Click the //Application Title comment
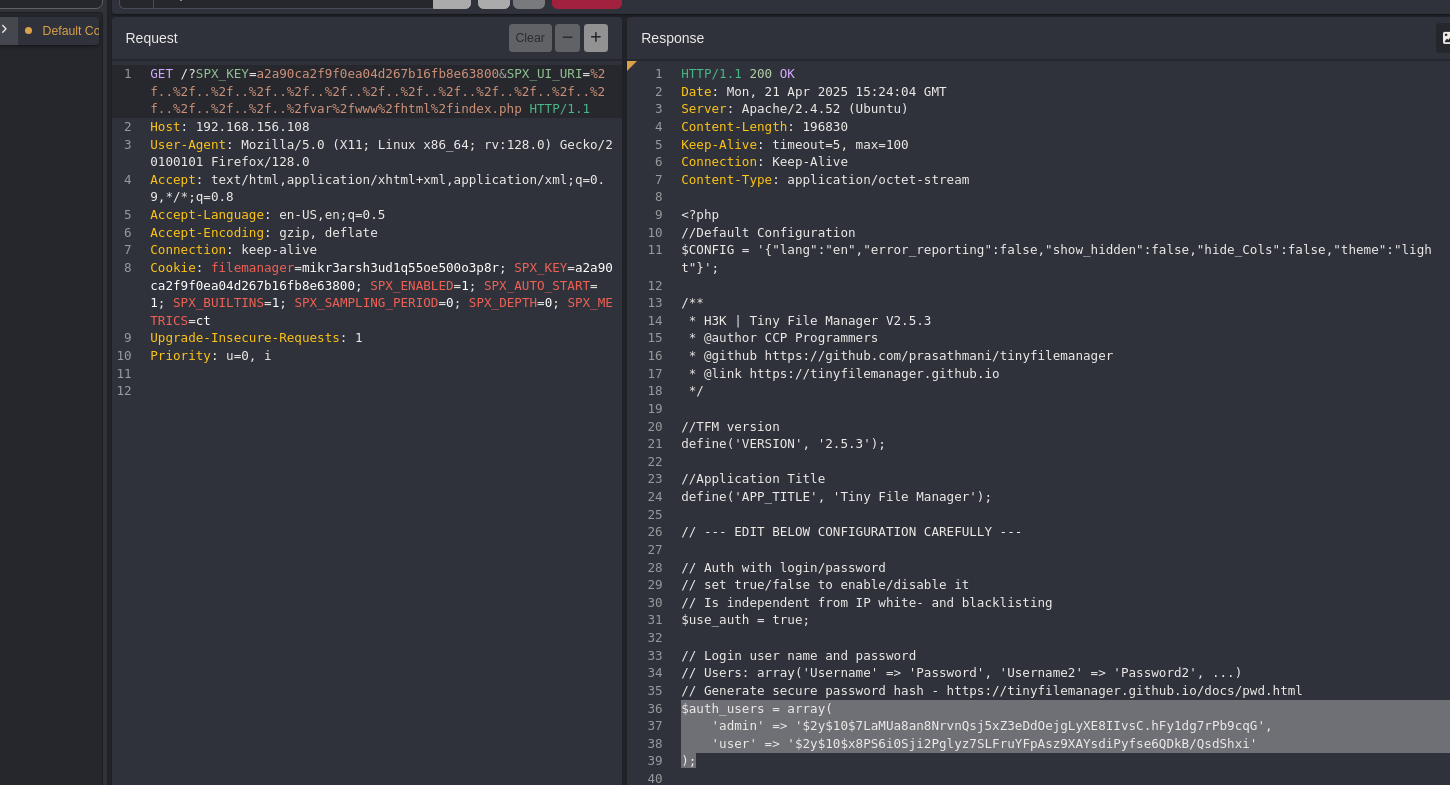 click(753, 479)
